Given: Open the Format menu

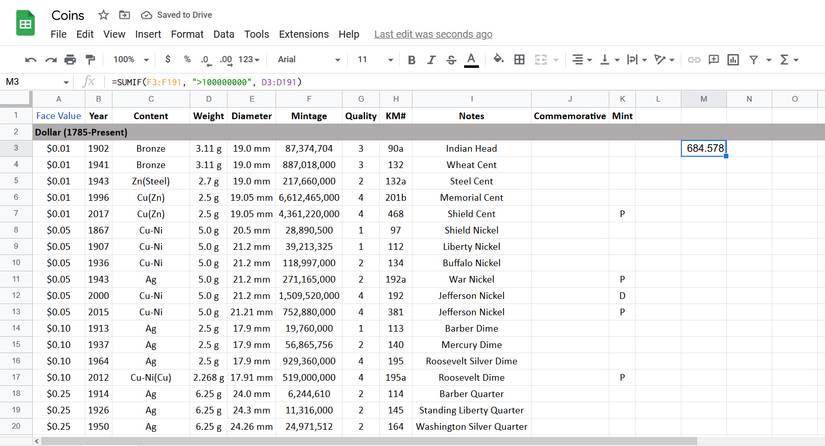Looking at the screenshot, I should click(187, 34).
